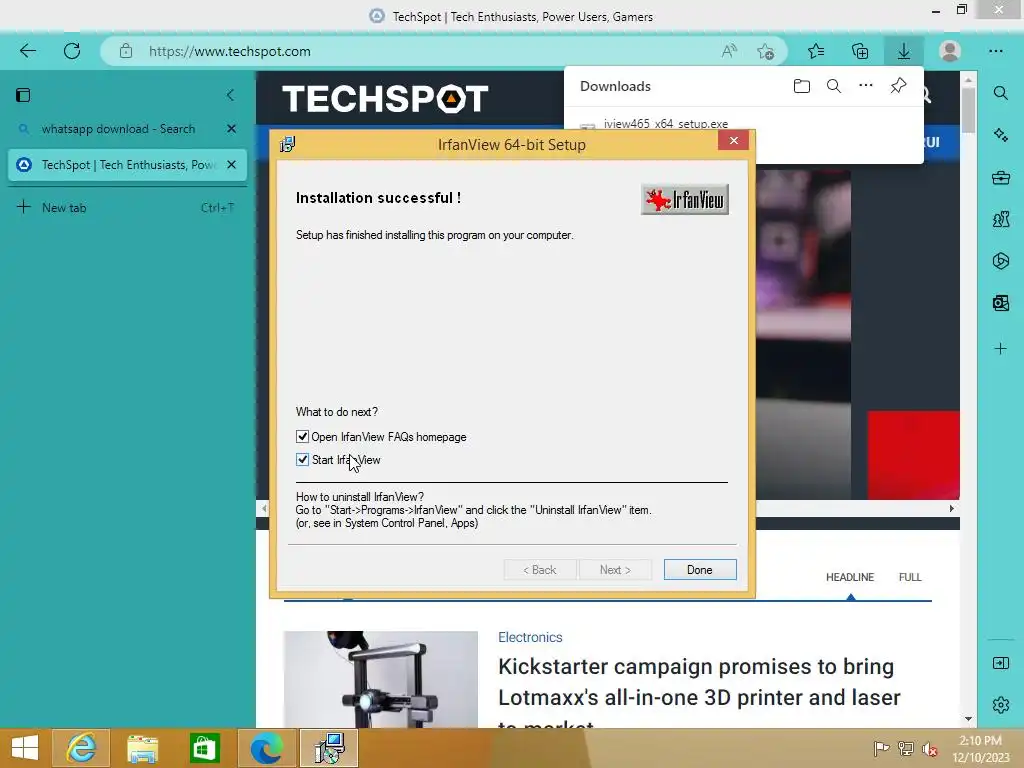Launch Internet Explorer from taskbar
Image resolution: width=1024 pixels, height=768 pixels.
coord(81,748)
